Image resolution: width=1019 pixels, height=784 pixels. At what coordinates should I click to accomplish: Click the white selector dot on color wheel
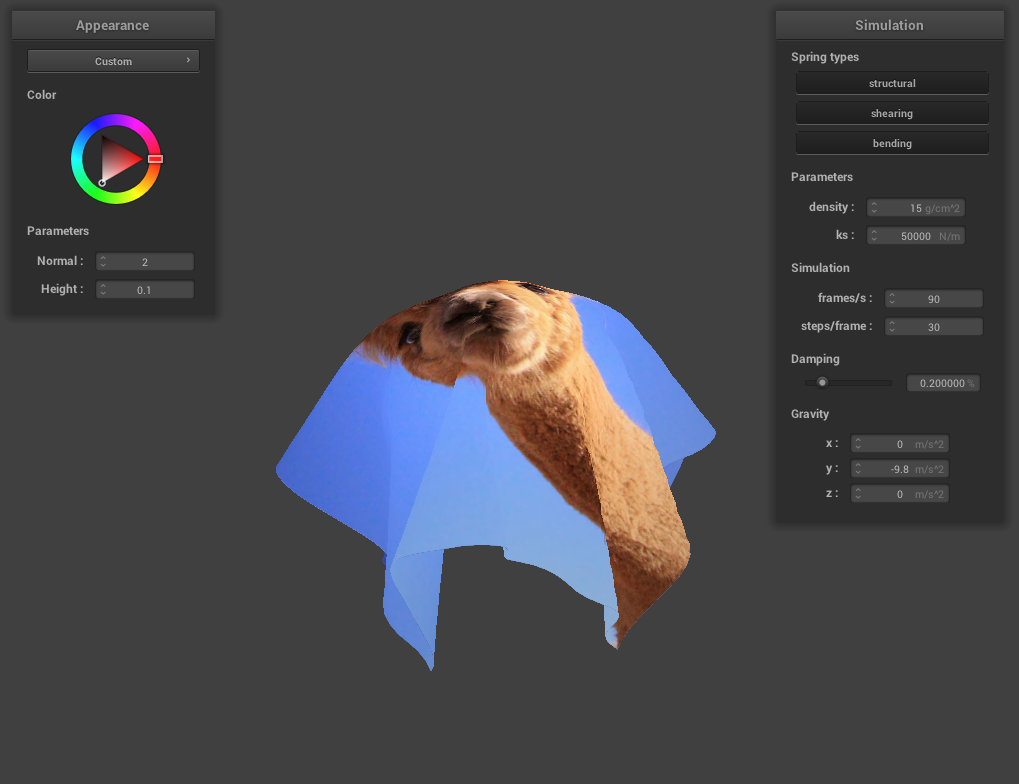pyautogui.click(x=102, y=182)
